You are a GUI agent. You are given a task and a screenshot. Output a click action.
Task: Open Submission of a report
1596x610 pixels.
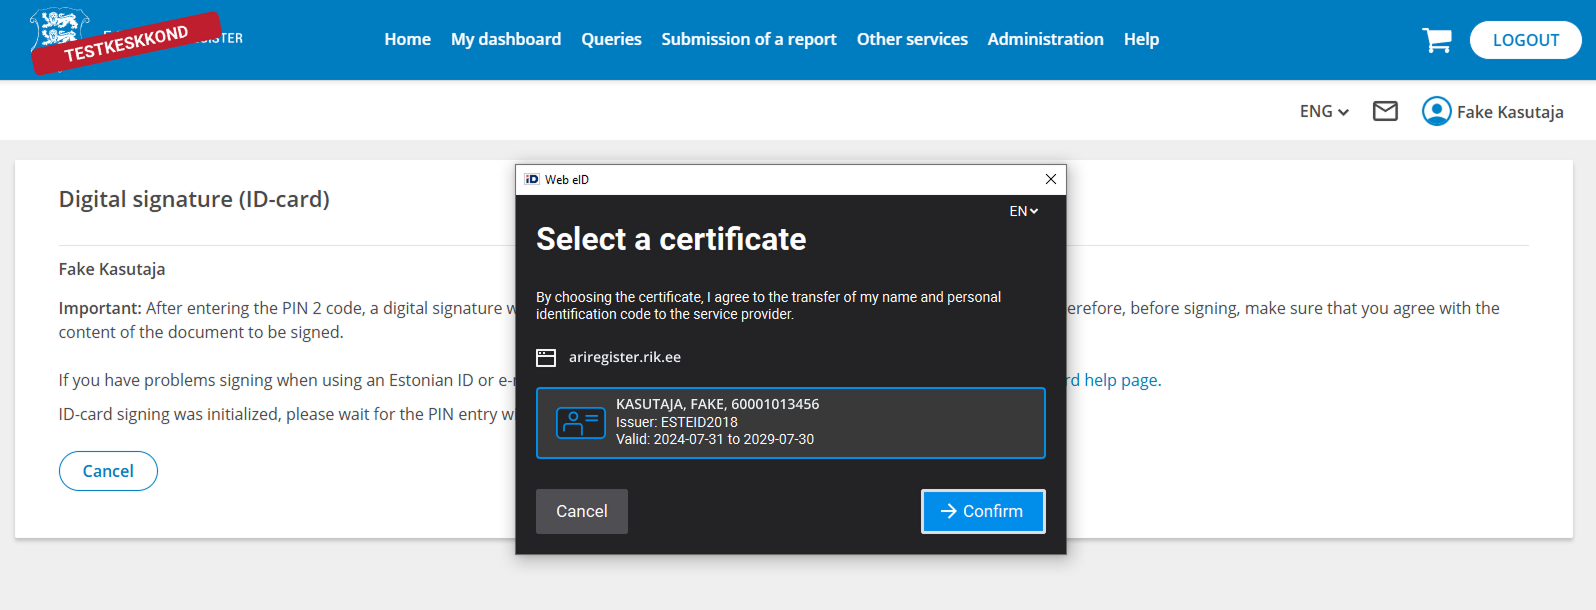click(x=748, y=39)
